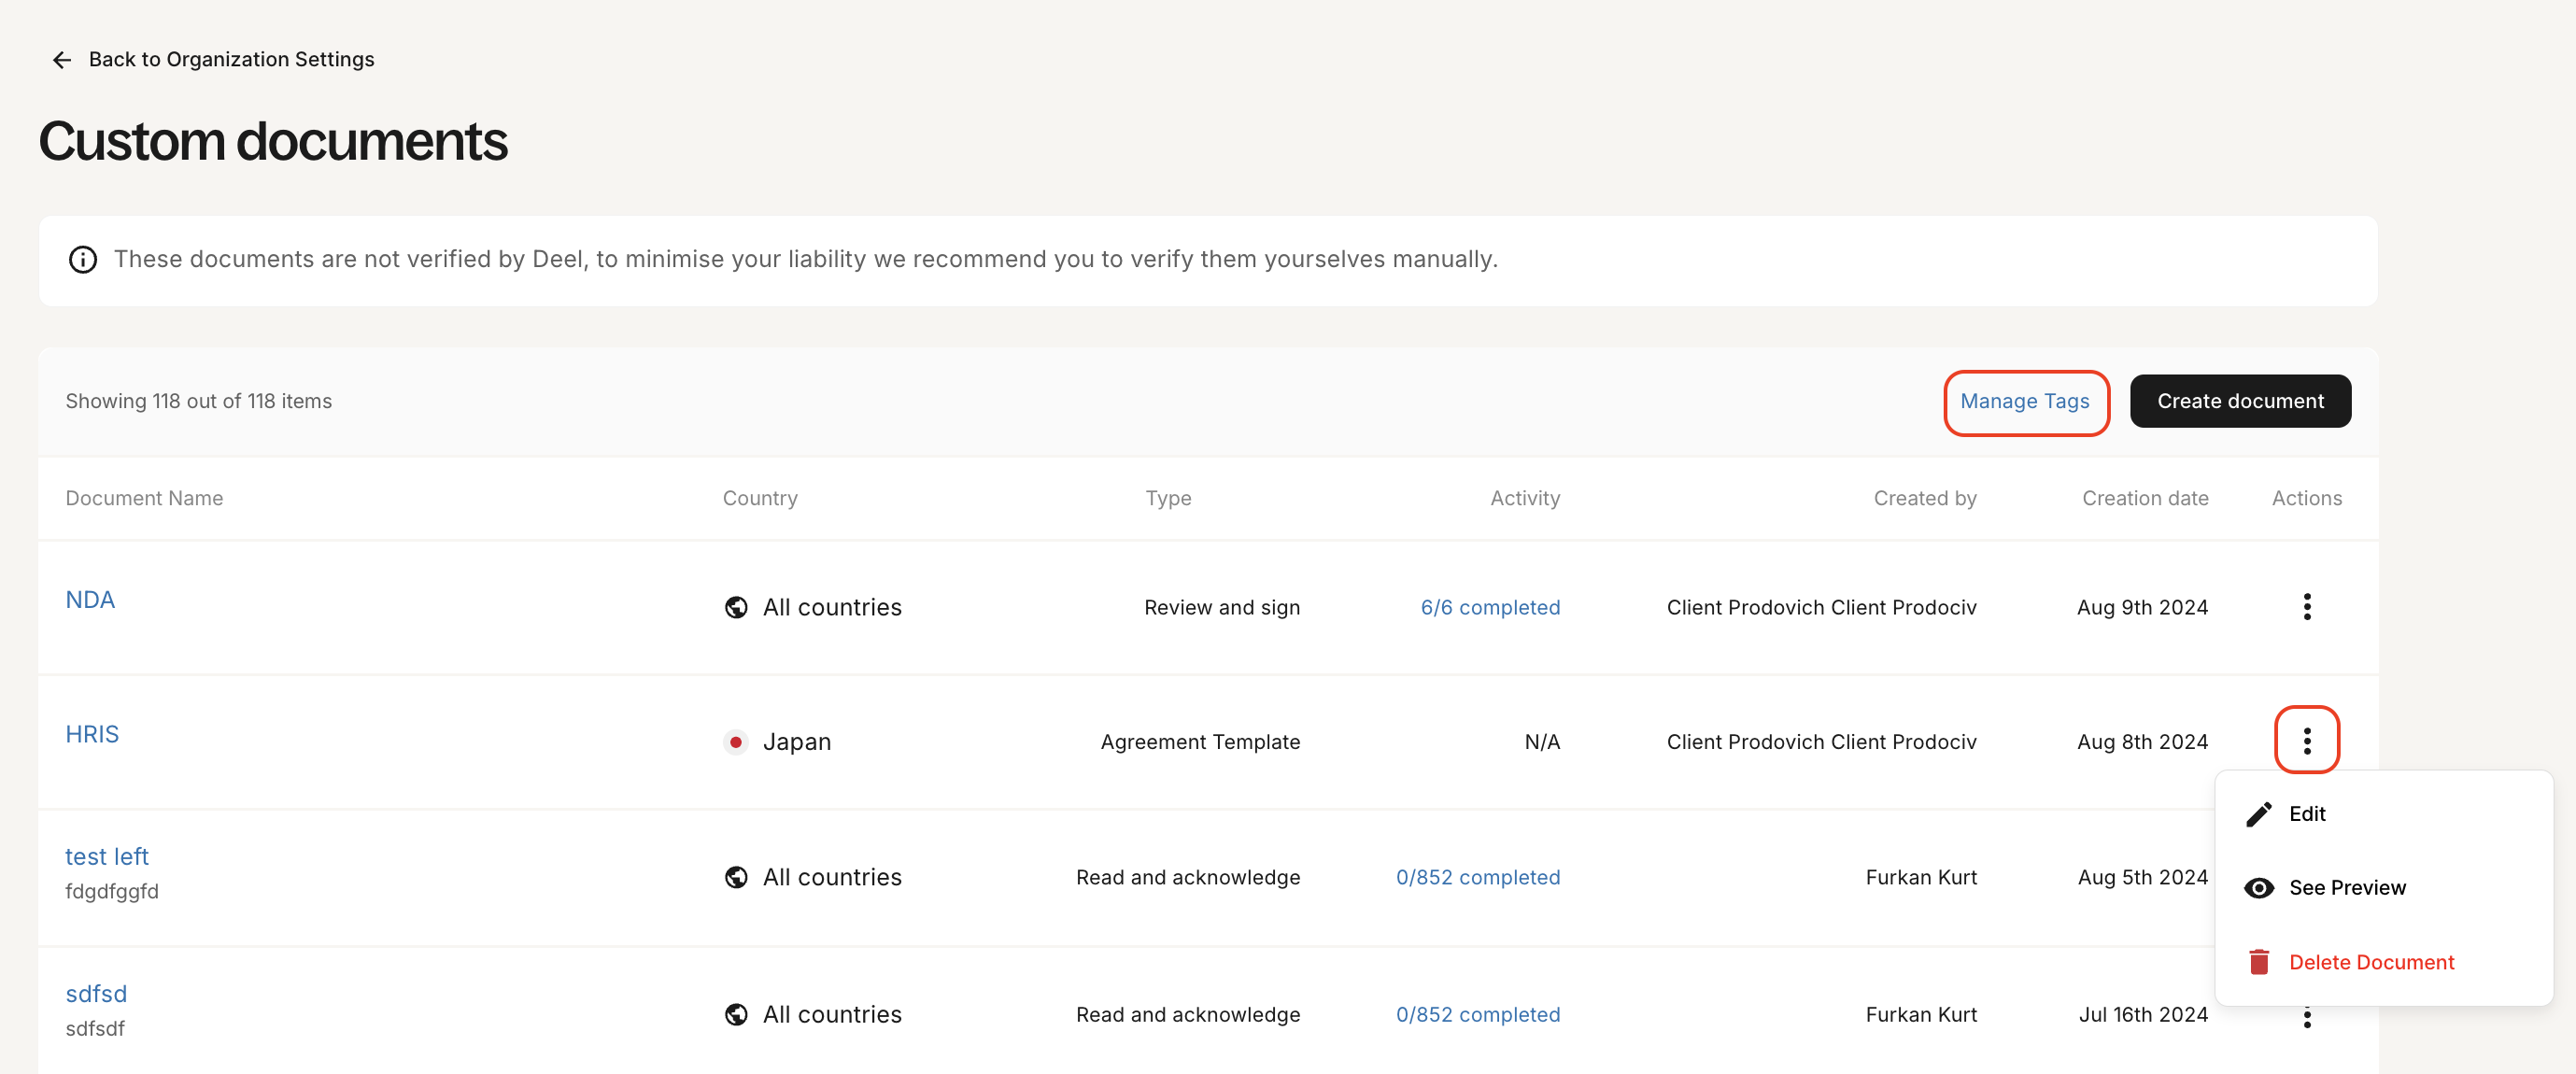Click the Create document button
This screenshot has width=2576, height=1074.
pyautogui.click(x=2240, y=401)
